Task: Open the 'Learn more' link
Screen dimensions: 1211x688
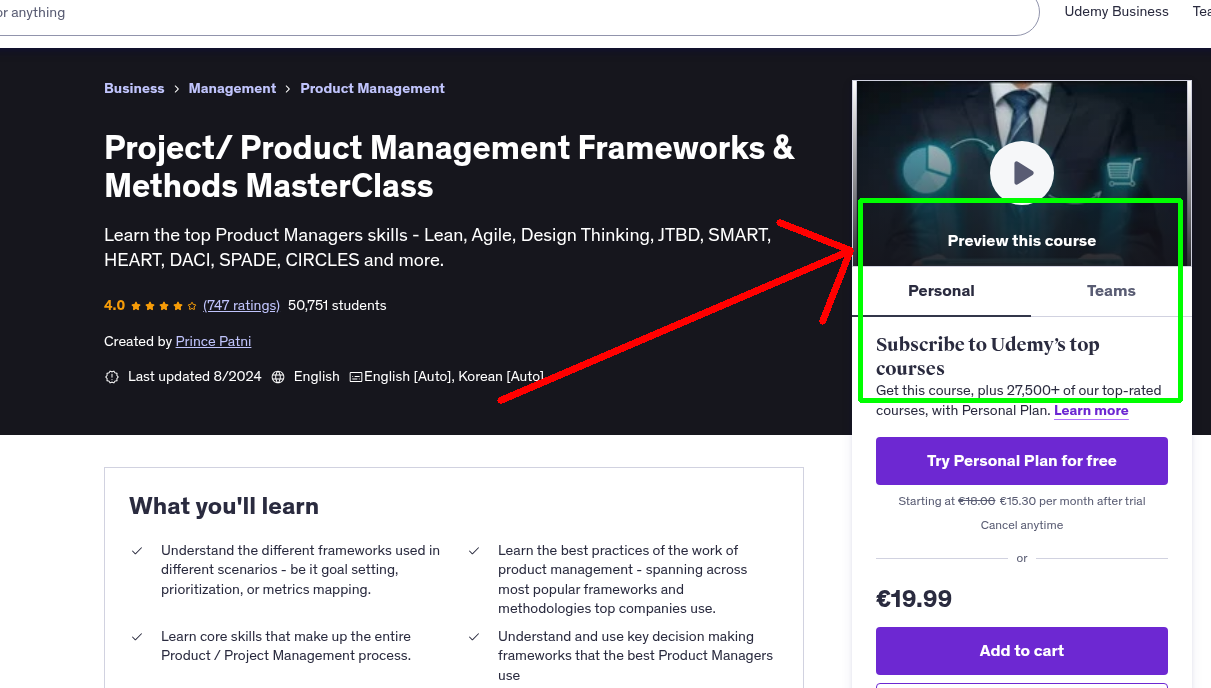Action: coord(1091,410)
